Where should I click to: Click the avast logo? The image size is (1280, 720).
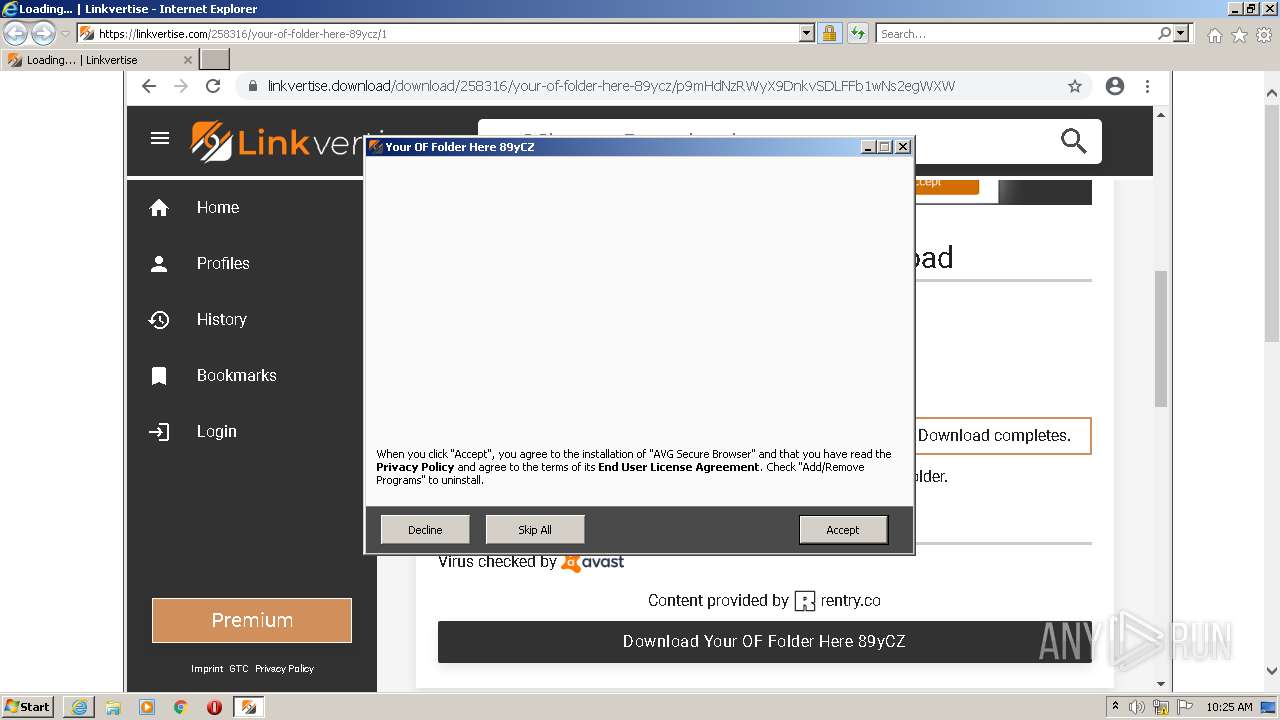click(593, 562)
